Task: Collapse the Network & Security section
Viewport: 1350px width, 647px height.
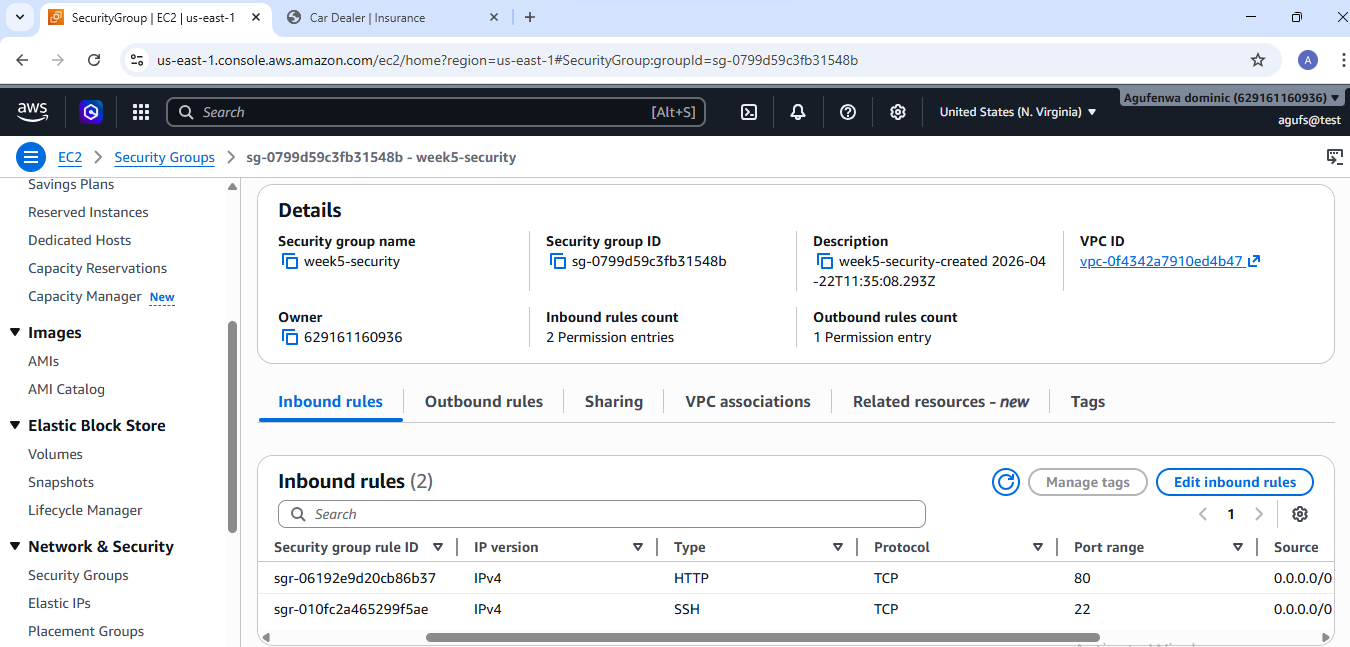Action: coord(15,546)
